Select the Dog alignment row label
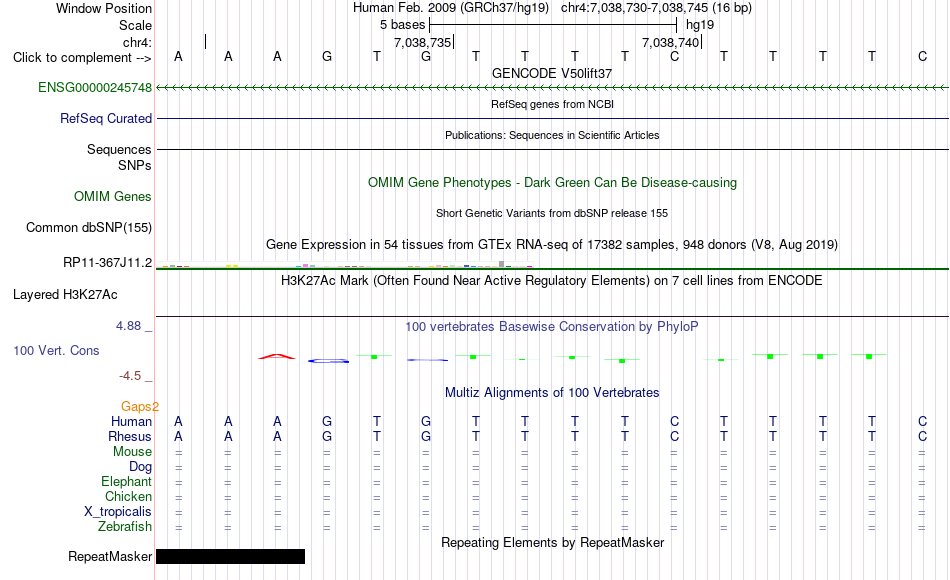Image resolution: width=950 pixels, height=580 pixels. pos(140,467)
